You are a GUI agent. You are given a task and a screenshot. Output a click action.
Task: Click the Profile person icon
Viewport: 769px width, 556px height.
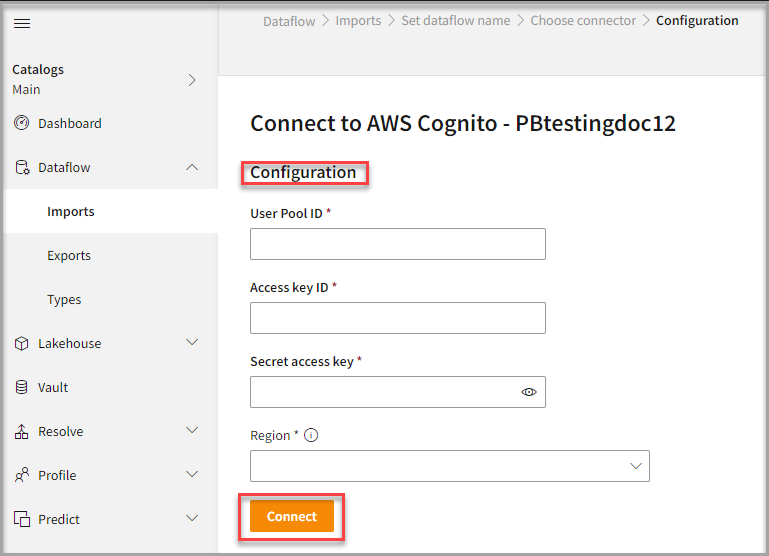point(22,476)
